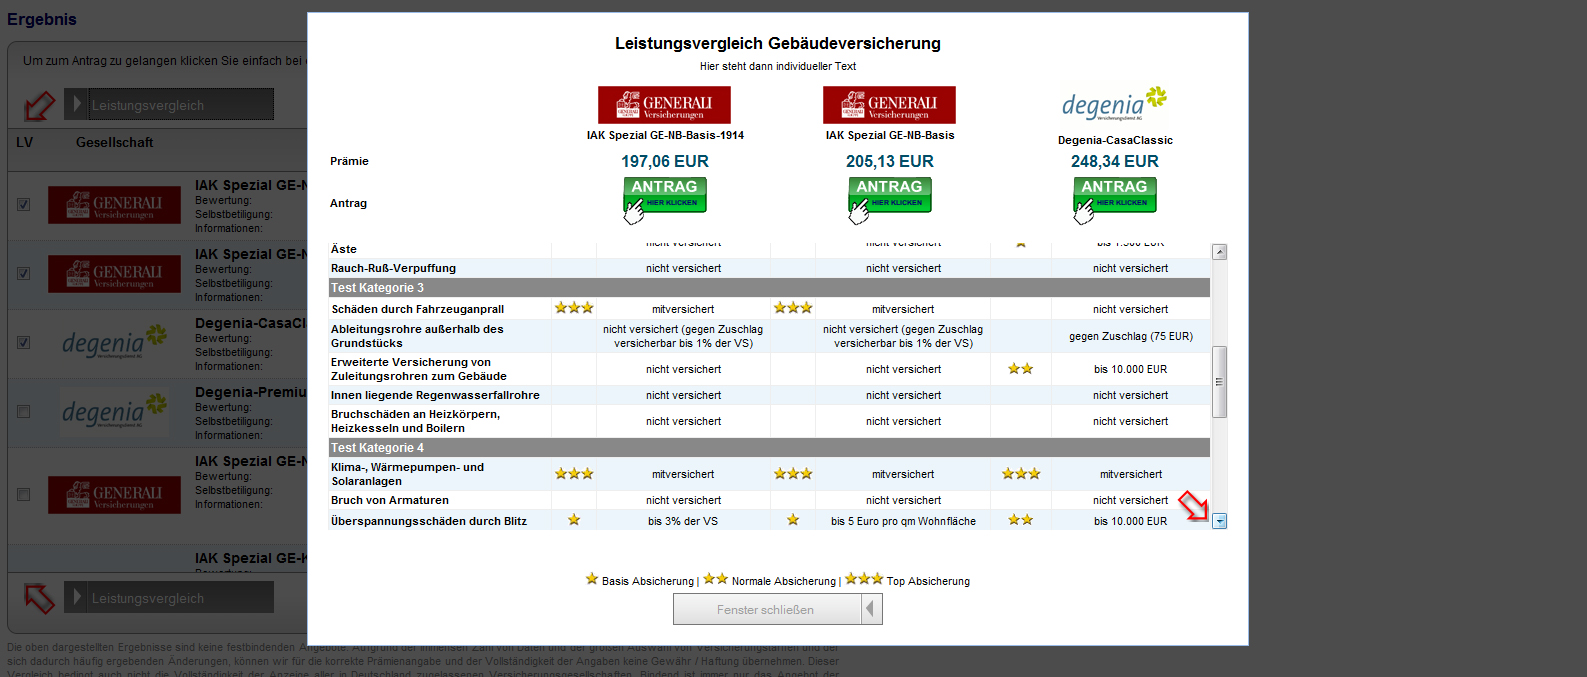
Task: Click Generali logo above IAK Spezial GE-NB-Basis-1914
Action: [x=664, y=105]
